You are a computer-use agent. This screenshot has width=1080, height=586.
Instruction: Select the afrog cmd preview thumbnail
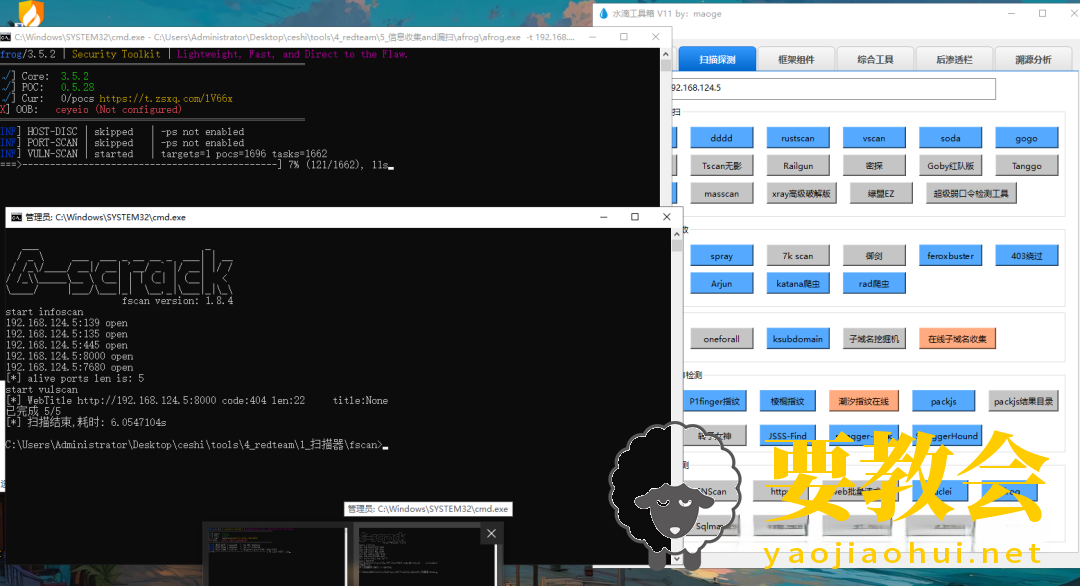[x=276, y=556]
